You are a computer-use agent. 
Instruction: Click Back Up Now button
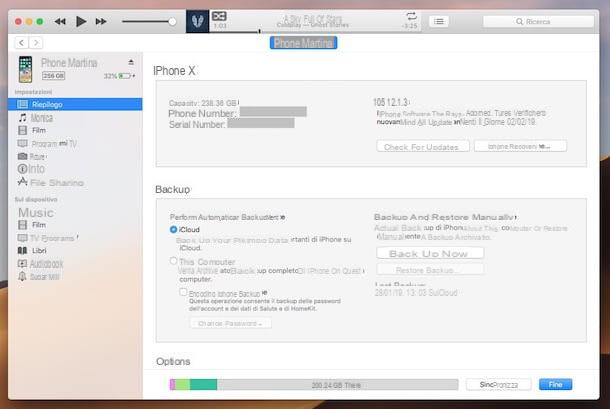(x=430, y=253)
